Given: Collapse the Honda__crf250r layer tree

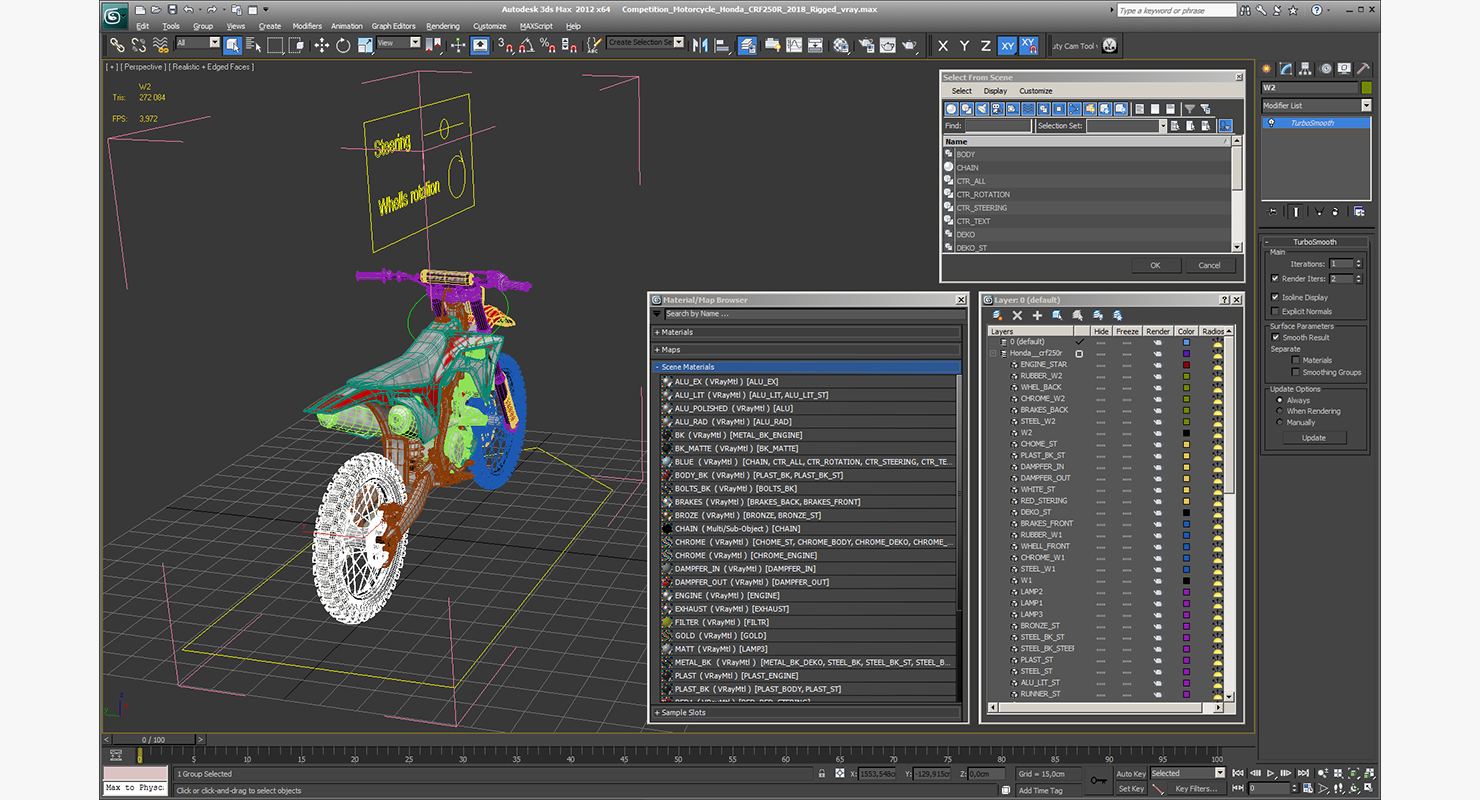Looking at the screenshot, I should pyautogui.click(x=994, y=353).
